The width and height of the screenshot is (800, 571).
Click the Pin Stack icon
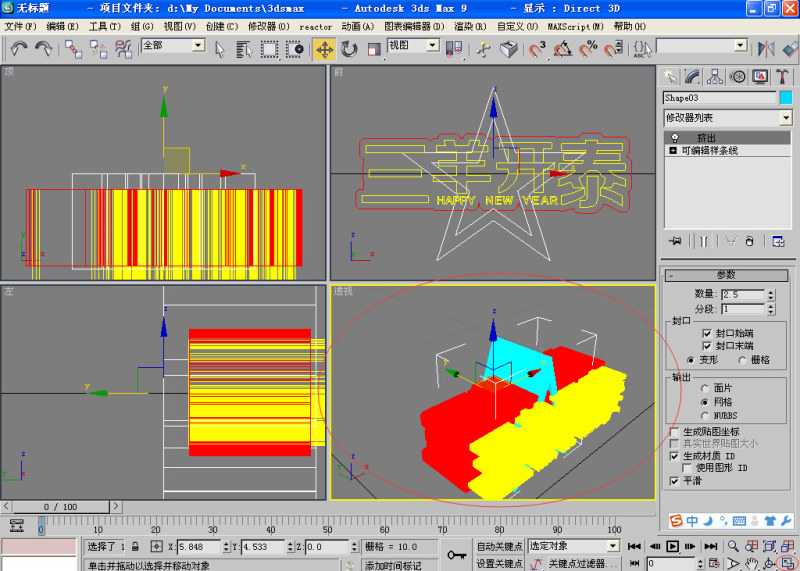tap(676, 241)
